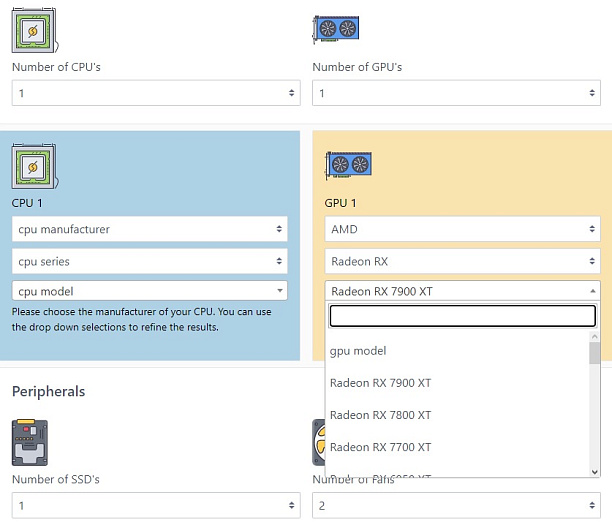The height and width of the screenshot is (525, 612).
Task: Click the graphics card icon in GPU 1 panel
Action: 349,166
